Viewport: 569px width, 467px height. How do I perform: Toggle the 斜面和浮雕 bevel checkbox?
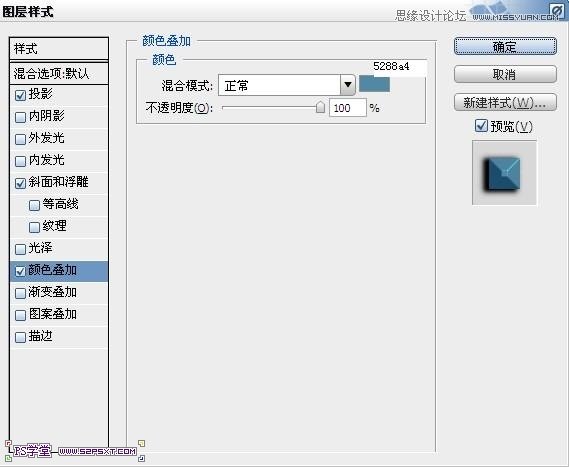tap(20, 183)
